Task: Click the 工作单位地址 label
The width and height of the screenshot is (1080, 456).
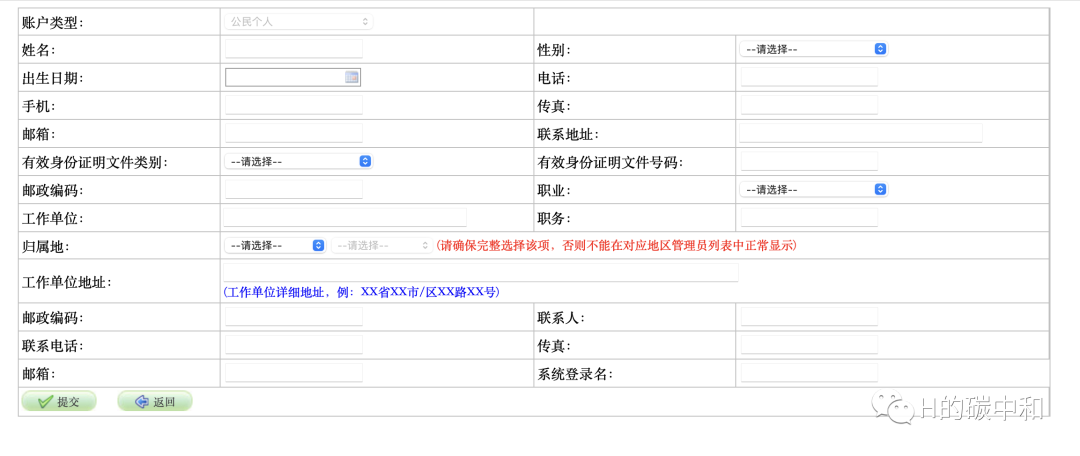Action: pyautogui.click(x=66, y=282)
